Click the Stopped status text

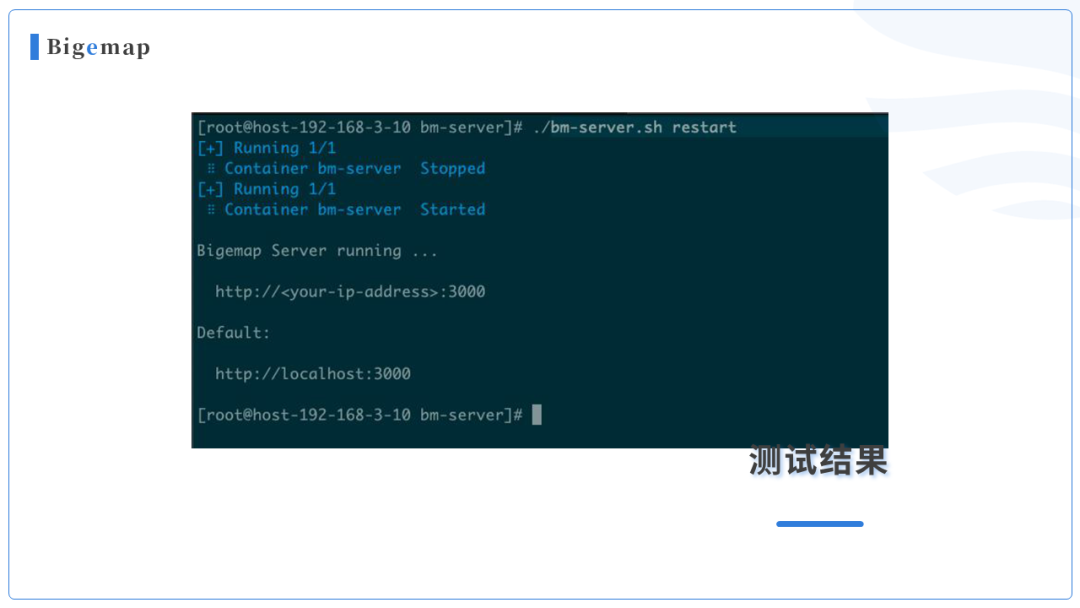click(453, 169)
